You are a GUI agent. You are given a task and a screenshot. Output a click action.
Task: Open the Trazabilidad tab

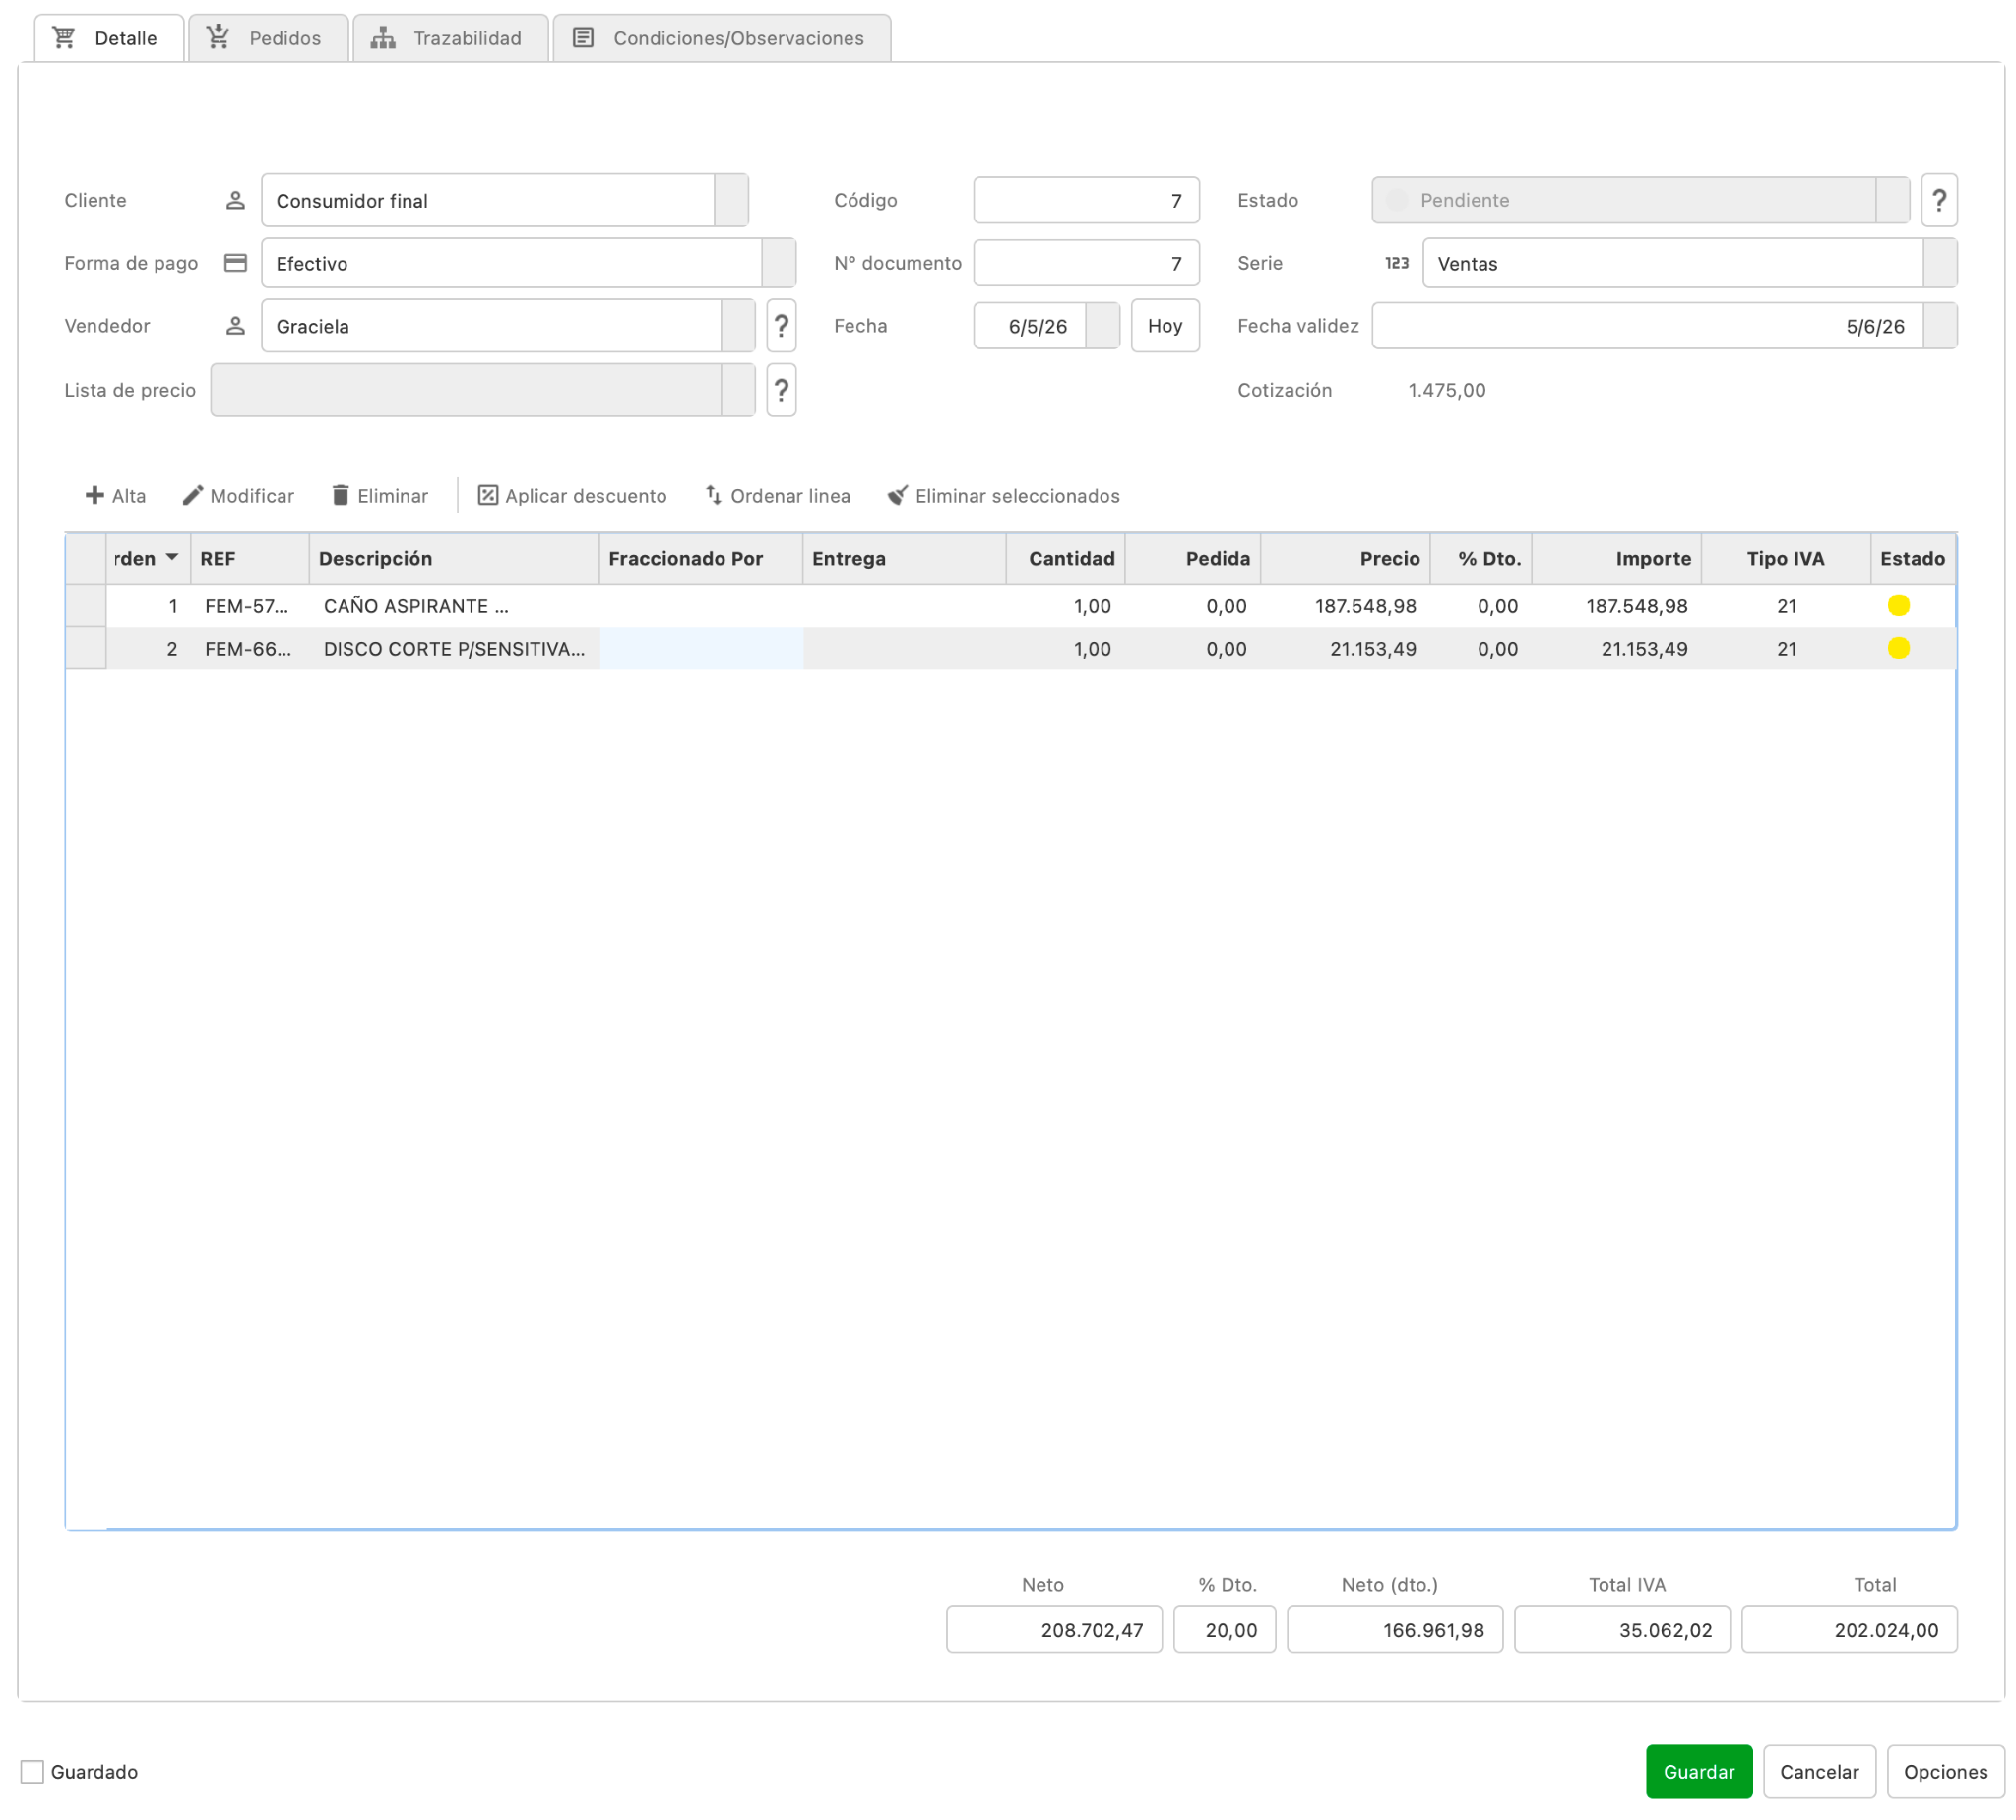click(450, 38)
